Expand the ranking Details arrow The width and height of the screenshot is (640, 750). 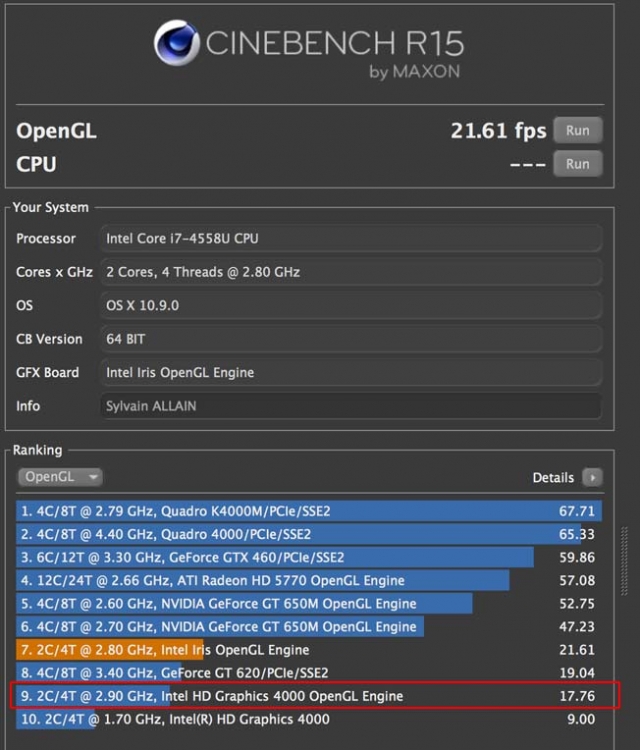[592, 477]
